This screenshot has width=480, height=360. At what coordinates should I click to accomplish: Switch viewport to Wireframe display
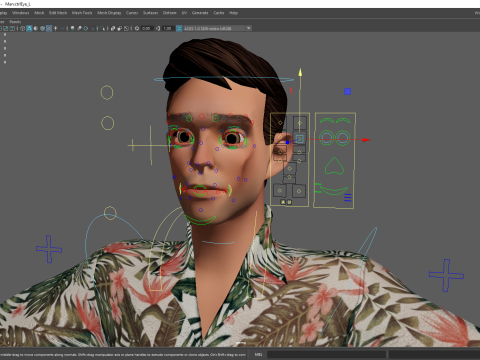coord(22,28)
